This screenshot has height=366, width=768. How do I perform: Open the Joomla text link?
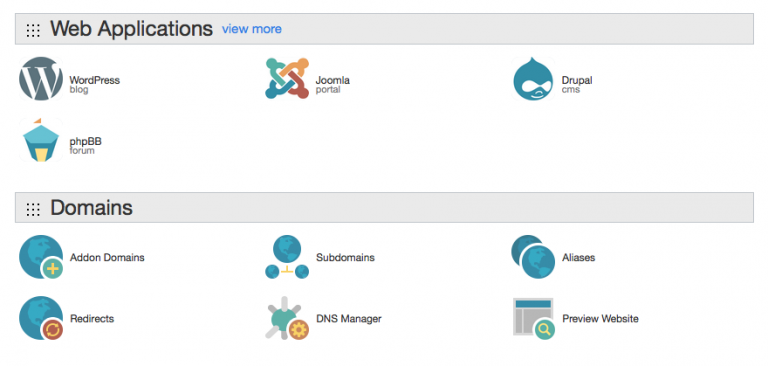pos(333,80)
